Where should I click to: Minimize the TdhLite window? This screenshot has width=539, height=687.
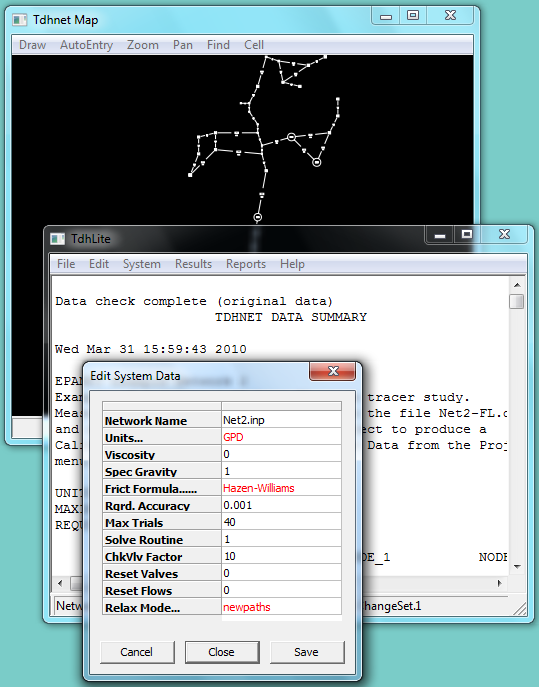[440, 235]
